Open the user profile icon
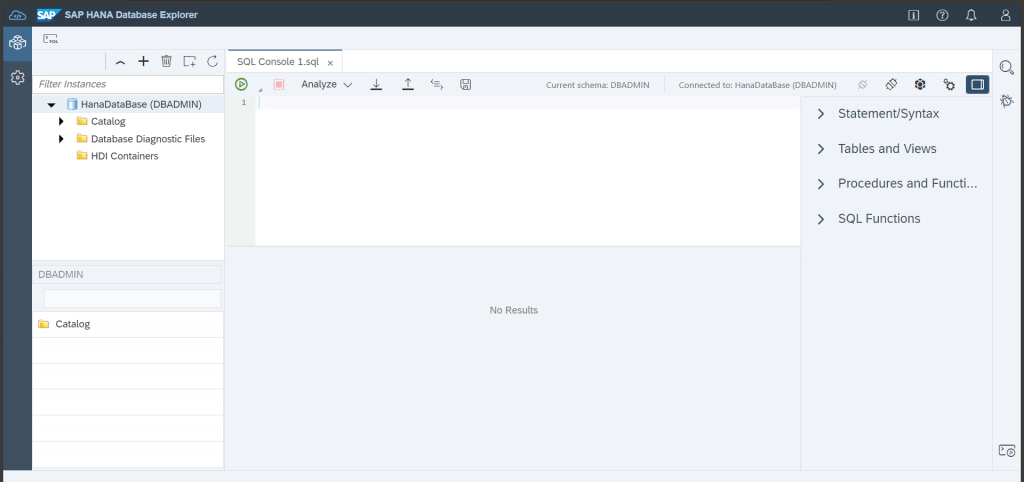 [1006, 15]
